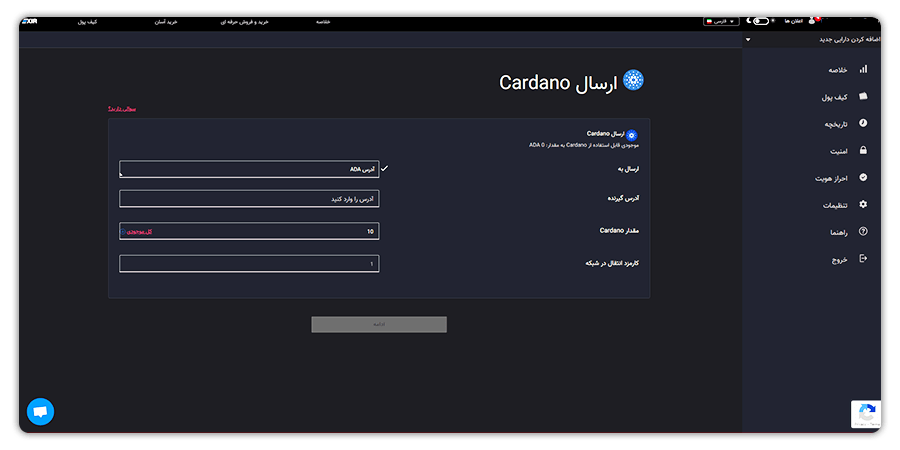Click the blue plus icon next to کل موجودی
Viewport: 900px width, 450px height.
(123, 231)
